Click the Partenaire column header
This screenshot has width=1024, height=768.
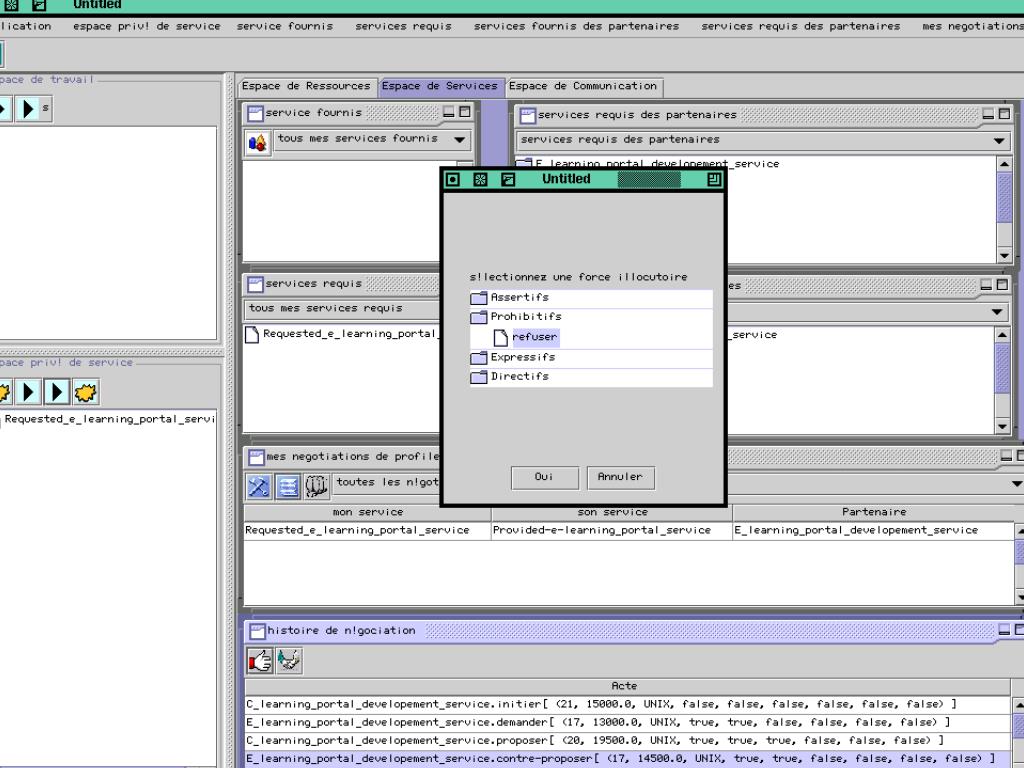click(874, 512)
